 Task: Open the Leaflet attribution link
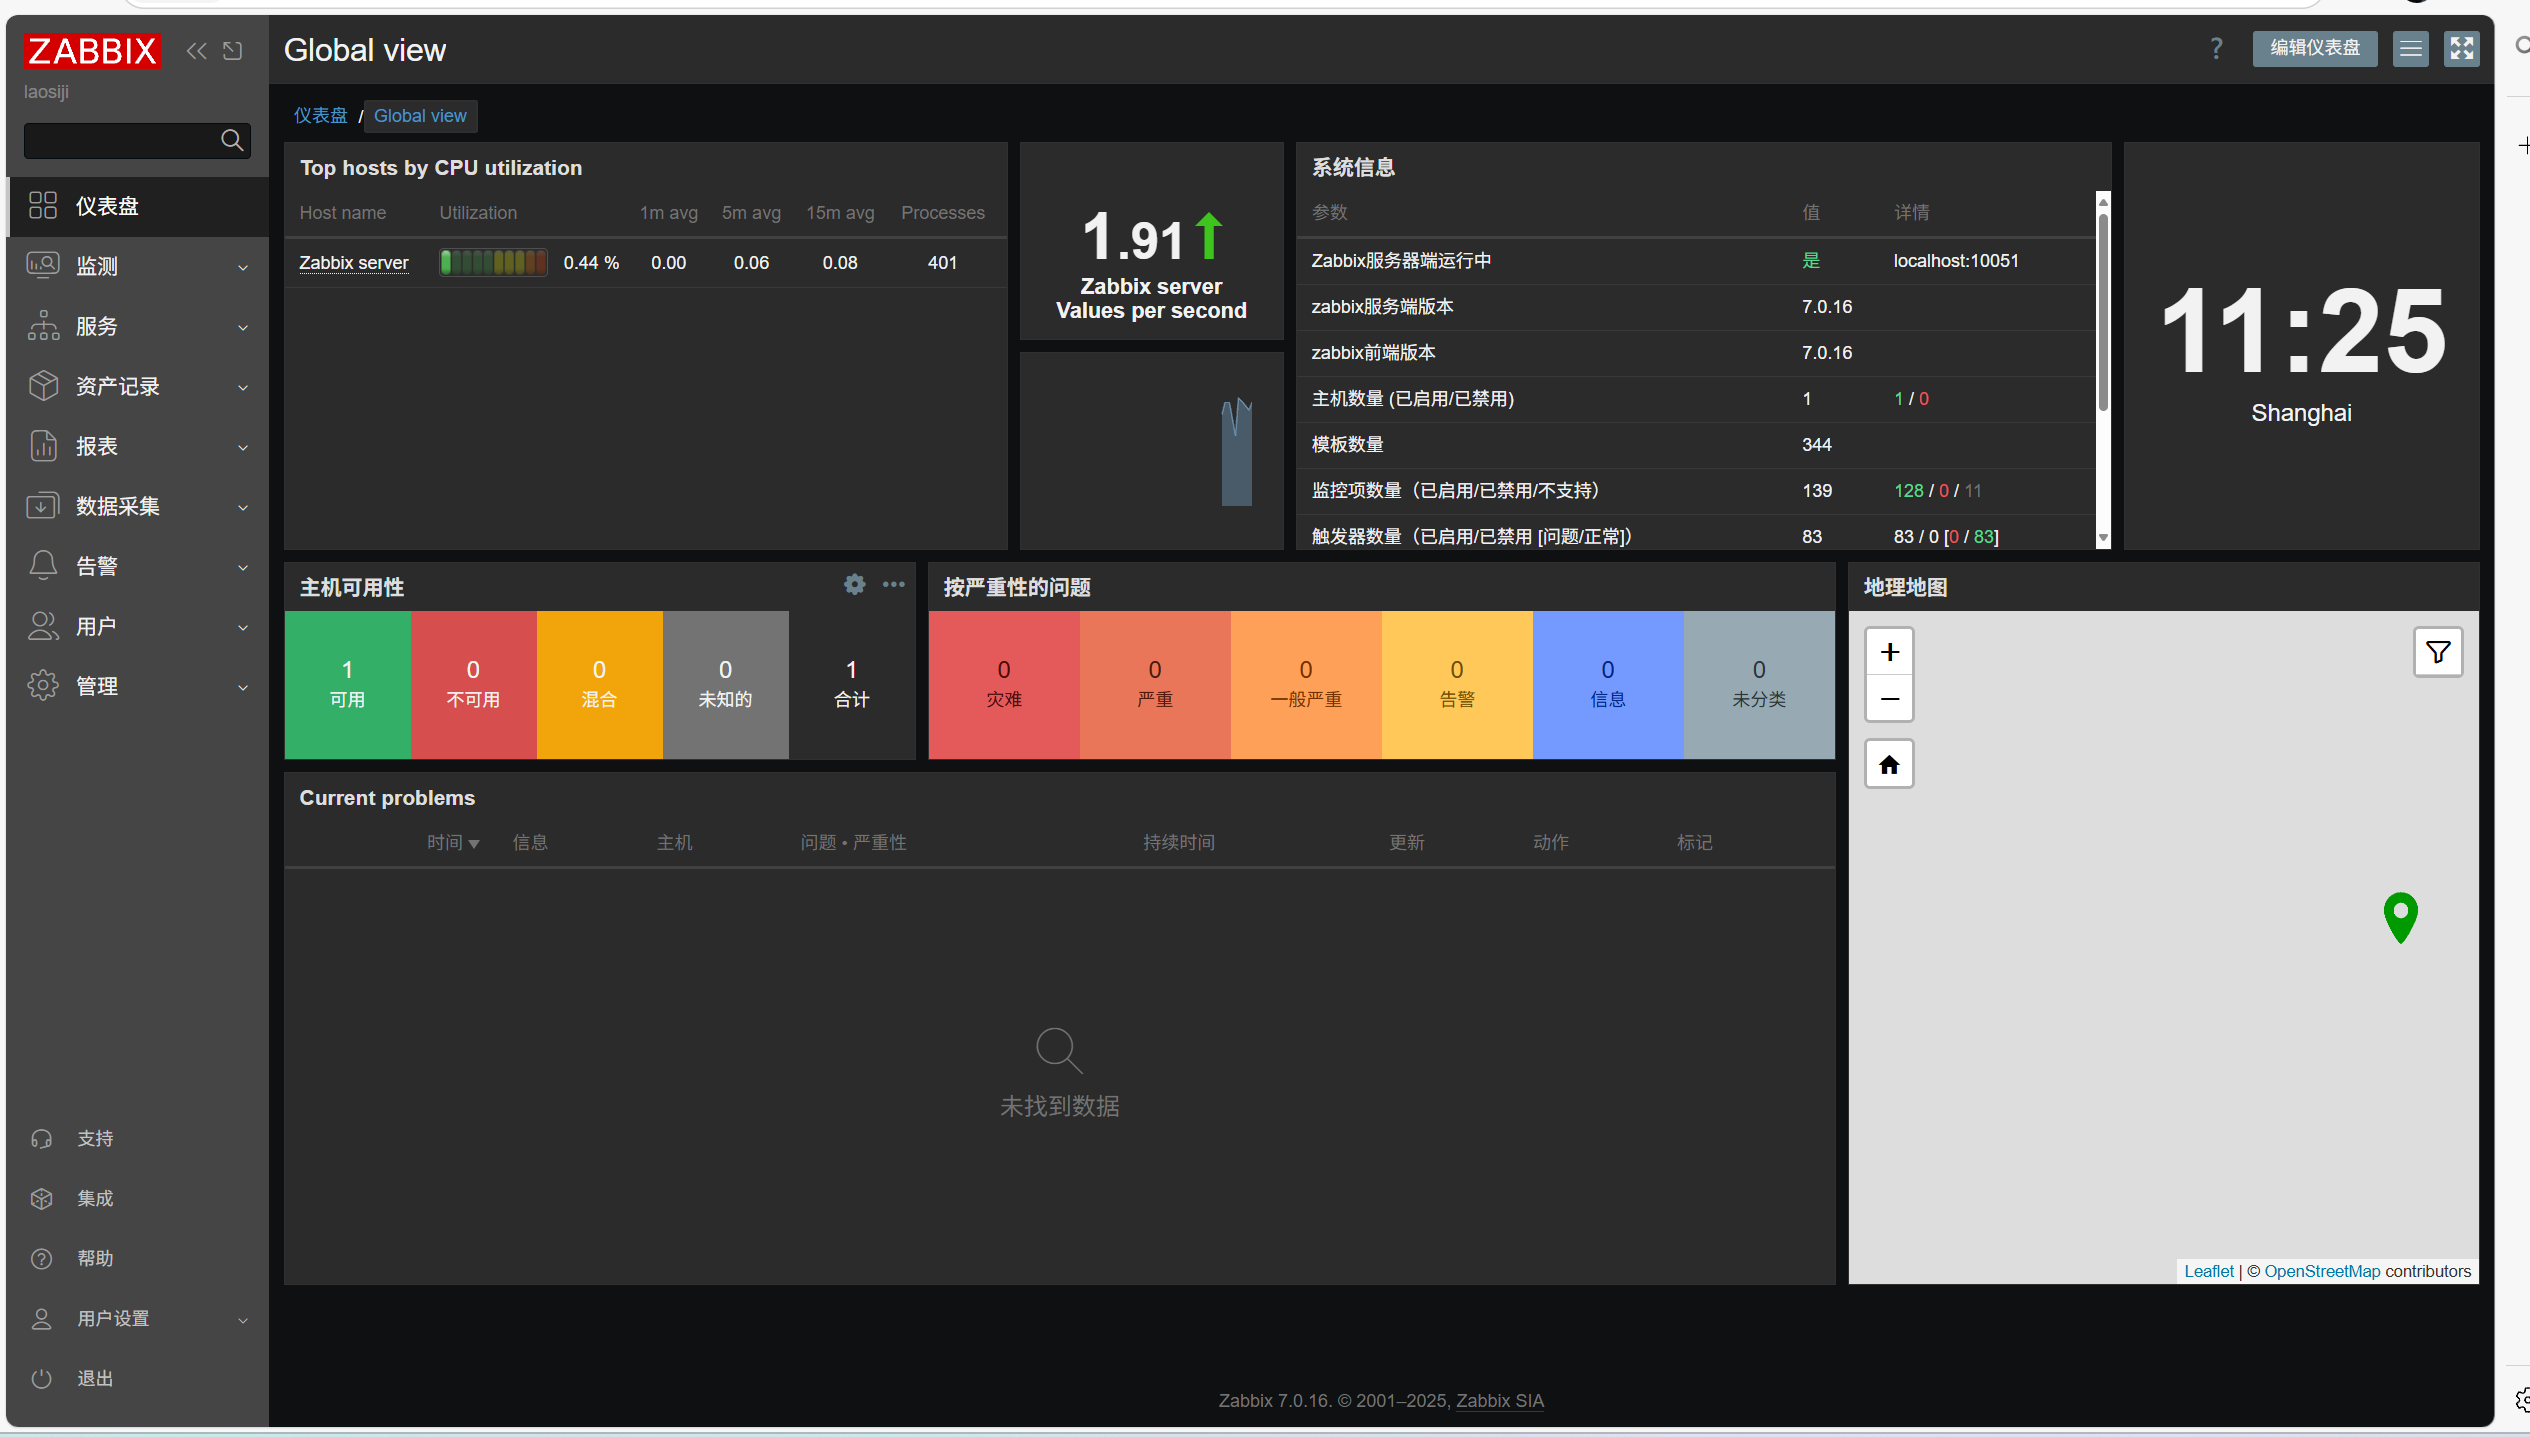(x=2208, y=1271)
